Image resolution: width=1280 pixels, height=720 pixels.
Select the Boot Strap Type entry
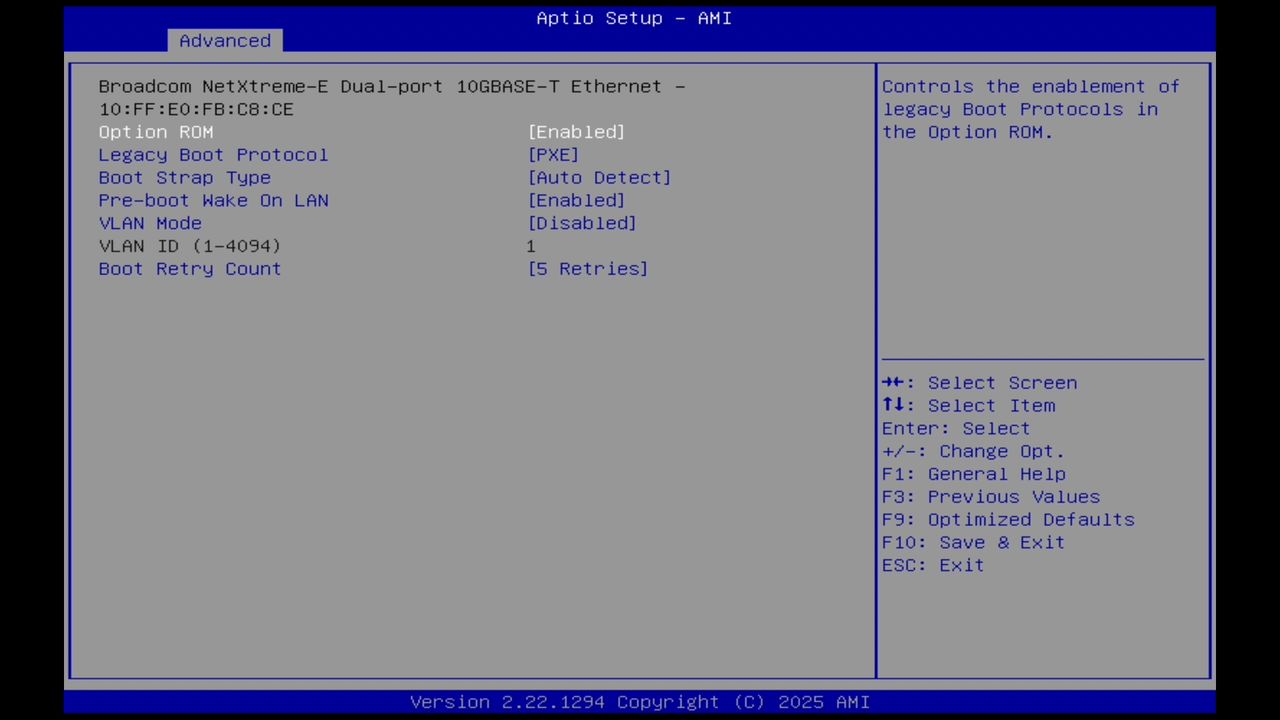pos(185,178)
